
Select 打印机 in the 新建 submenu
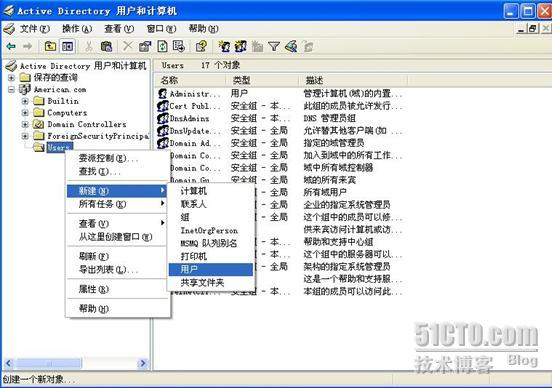click(x=211, y=257)
